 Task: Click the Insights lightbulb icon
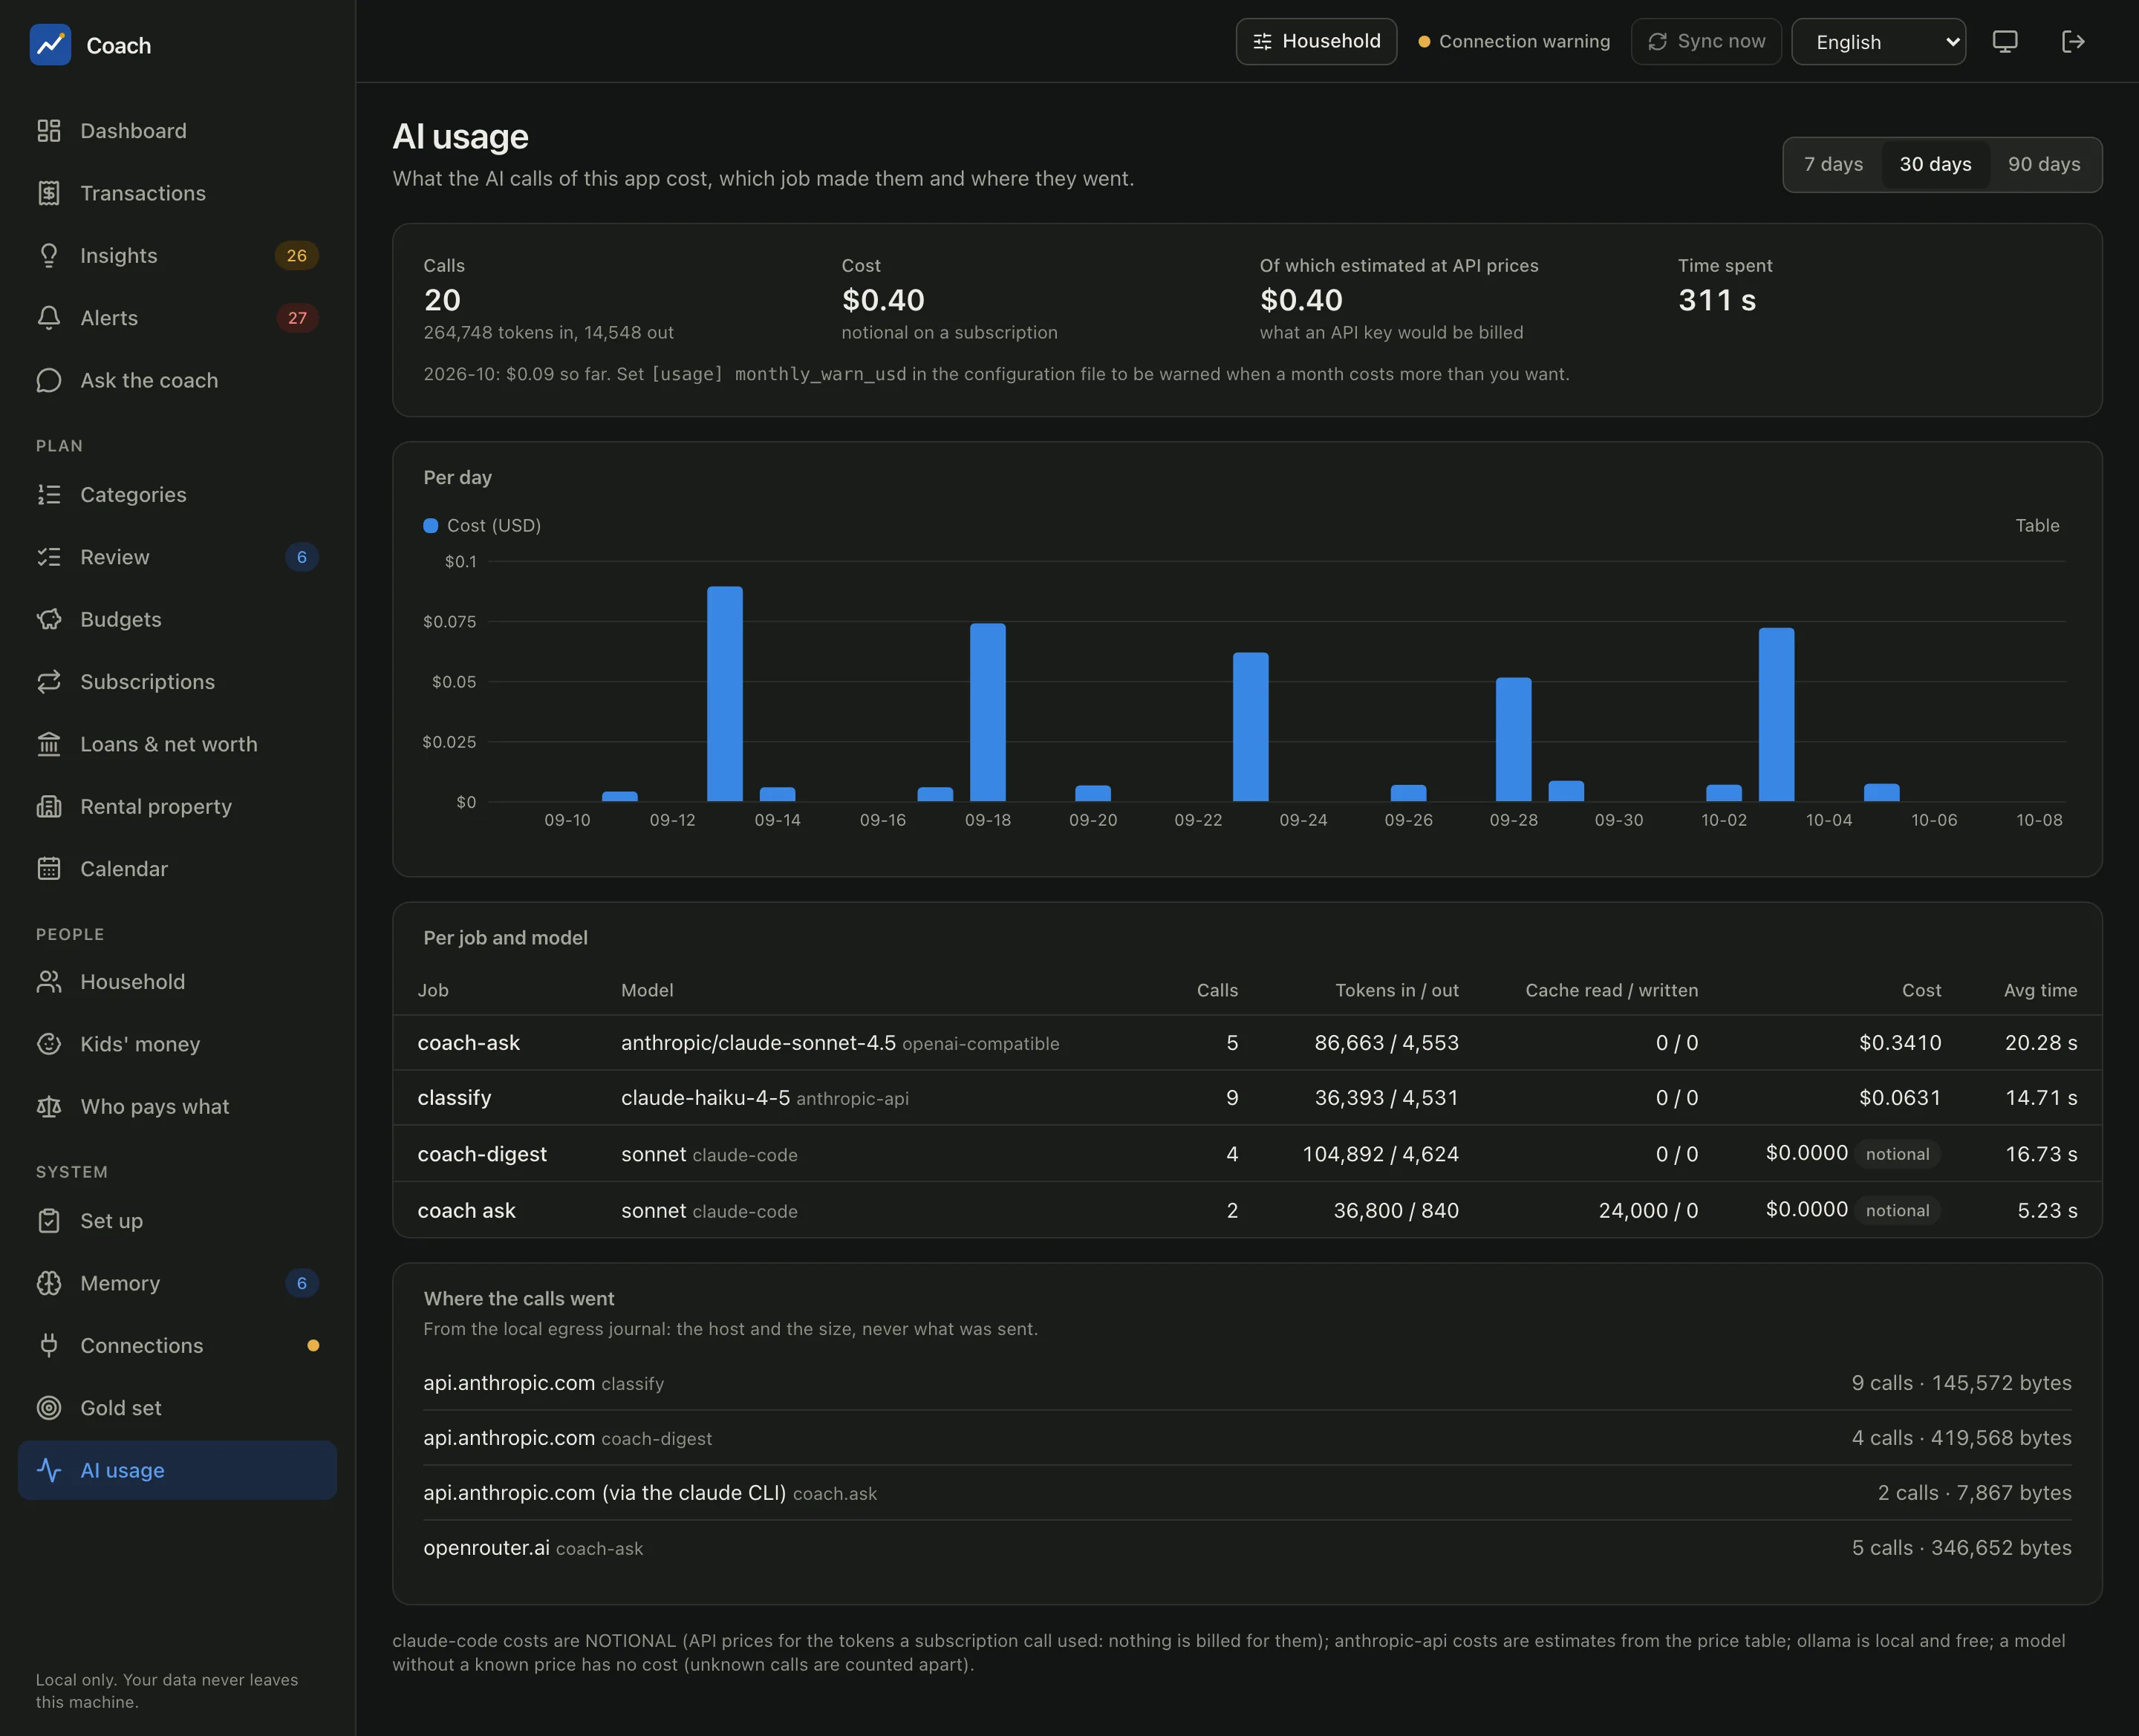point(49,256)
